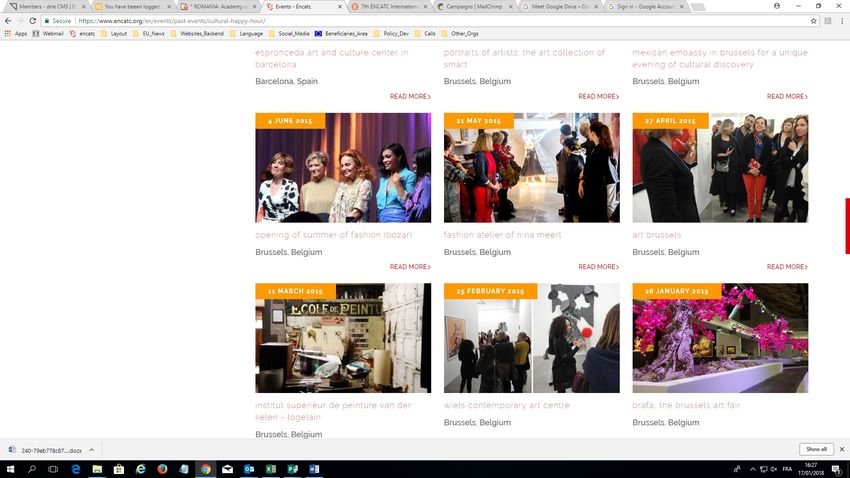Open Excel from taskbar
The image size is (850, 478).
click(x=271, y=469)
